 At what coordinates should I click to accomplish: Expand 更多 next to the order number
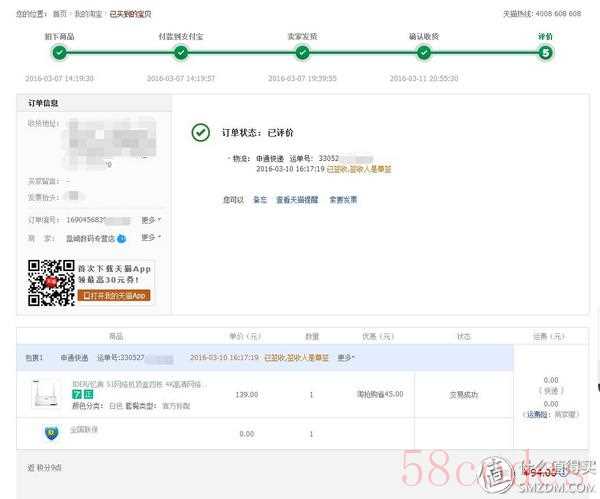click(x=151, y=220)
